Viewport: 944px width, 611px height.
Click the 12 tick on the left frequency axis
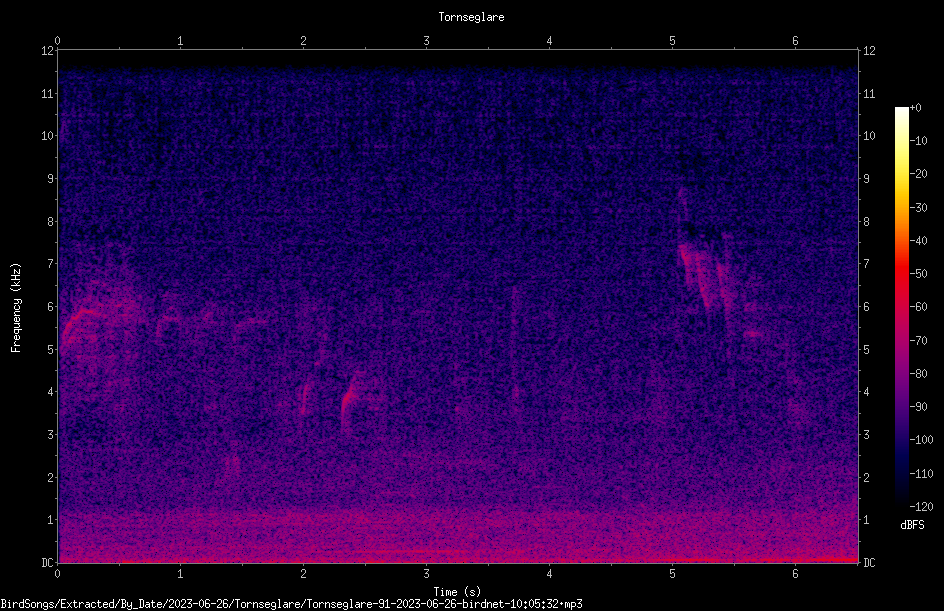pos(47,51)
